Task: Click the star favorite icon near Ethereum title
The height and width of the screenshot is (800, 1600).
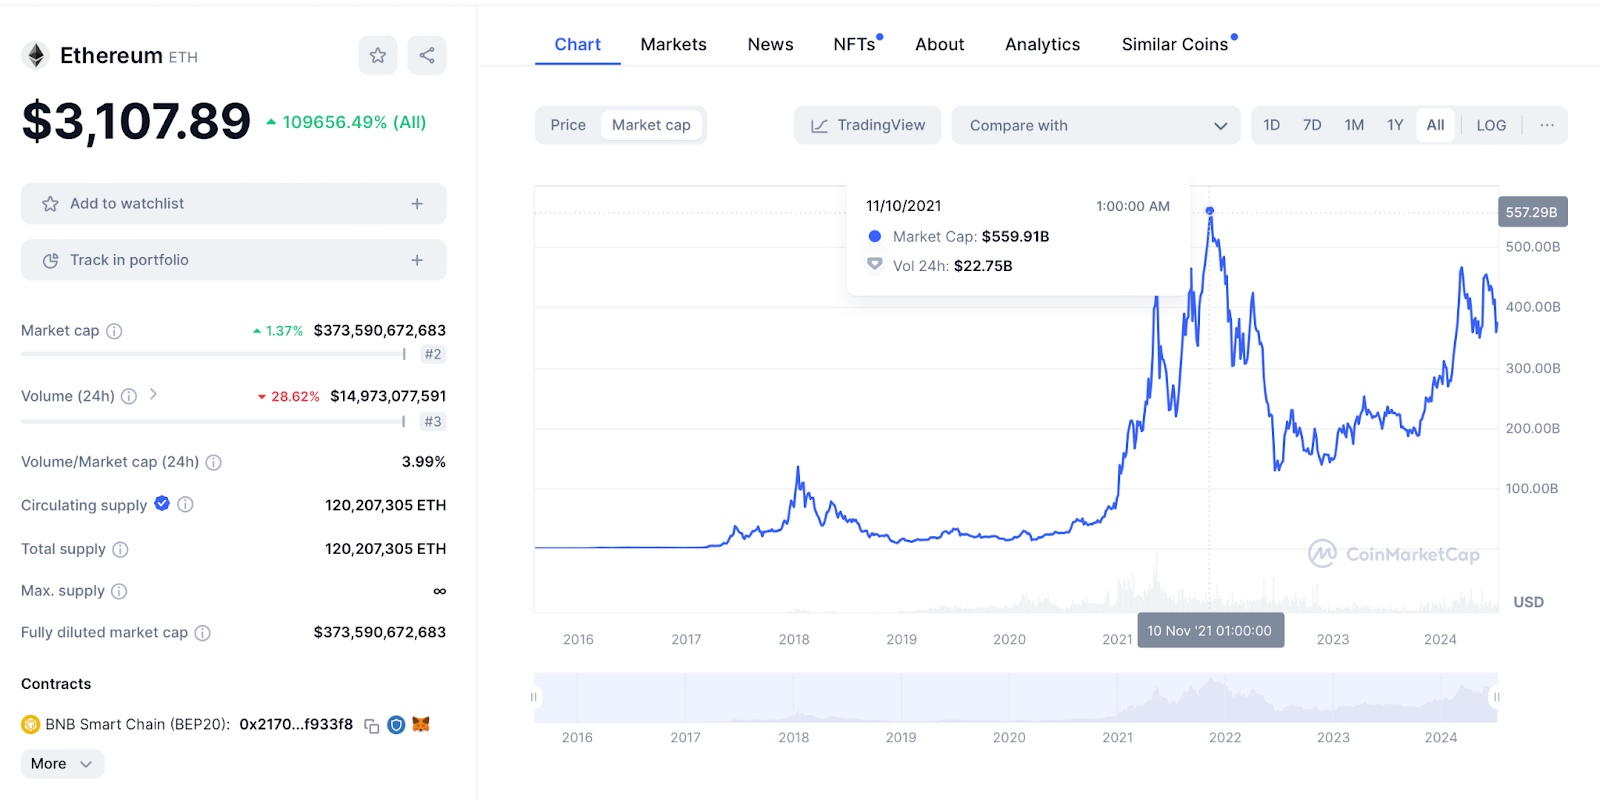Action: [x=378, y=56]
